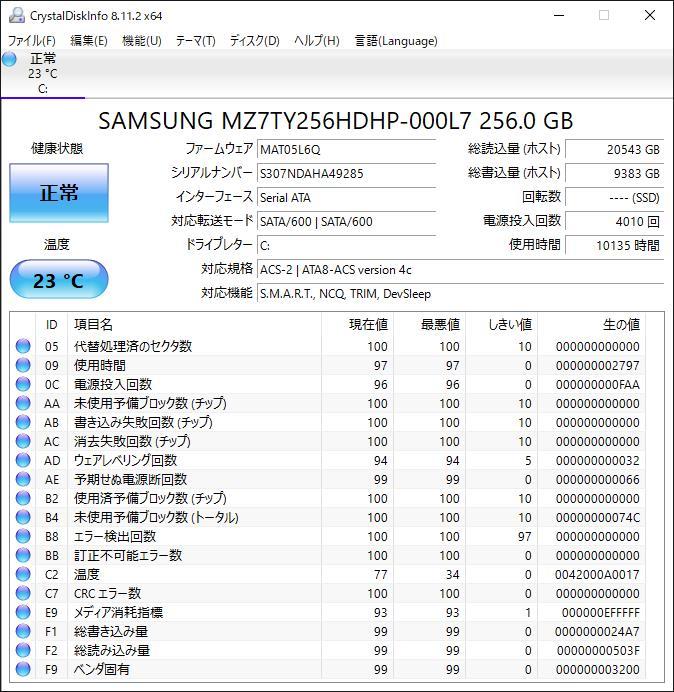Click status orb for 総書き込み量 row
The width and height of the screenshot is (674, 692).
(23, 631)
